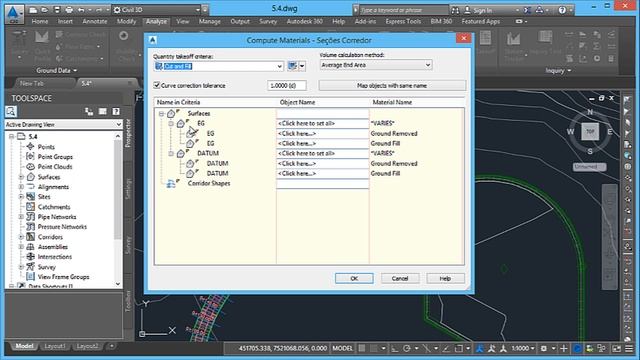Screen dimensions: 640x360
Task: Click the Unnamed view label under ViewCube
Action: point(590,167)
